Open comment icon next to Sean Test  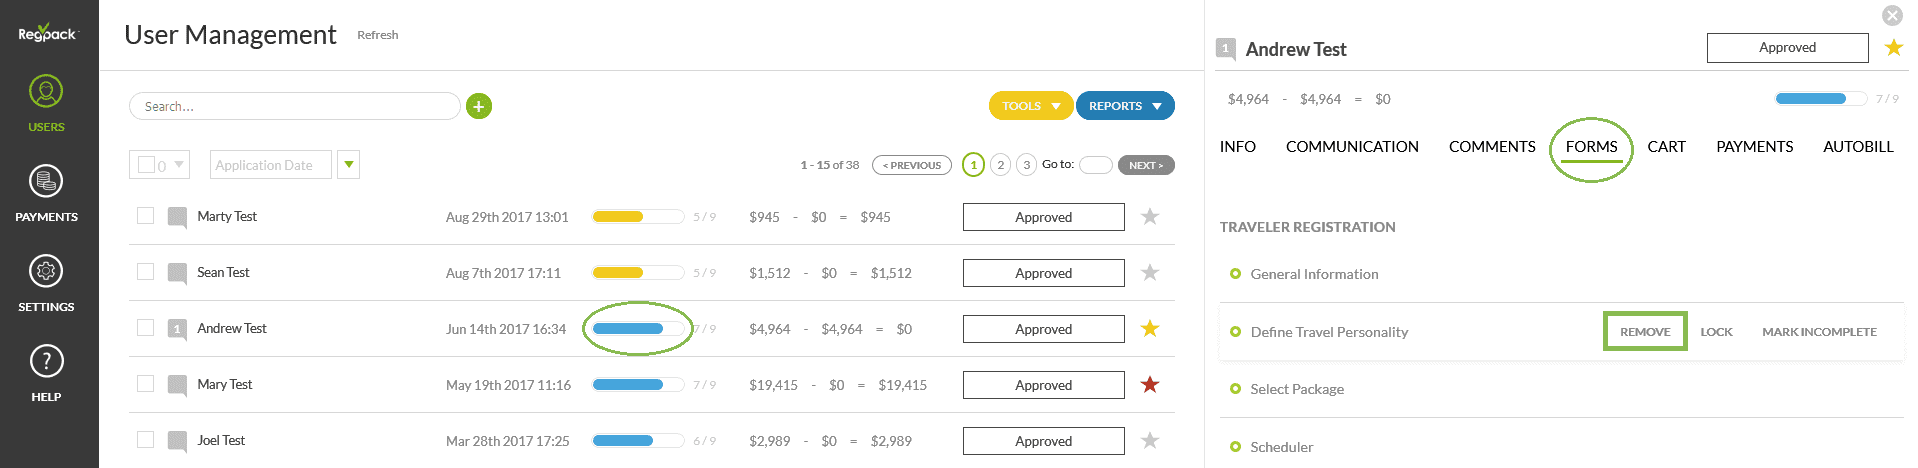(x=178, y=273)
